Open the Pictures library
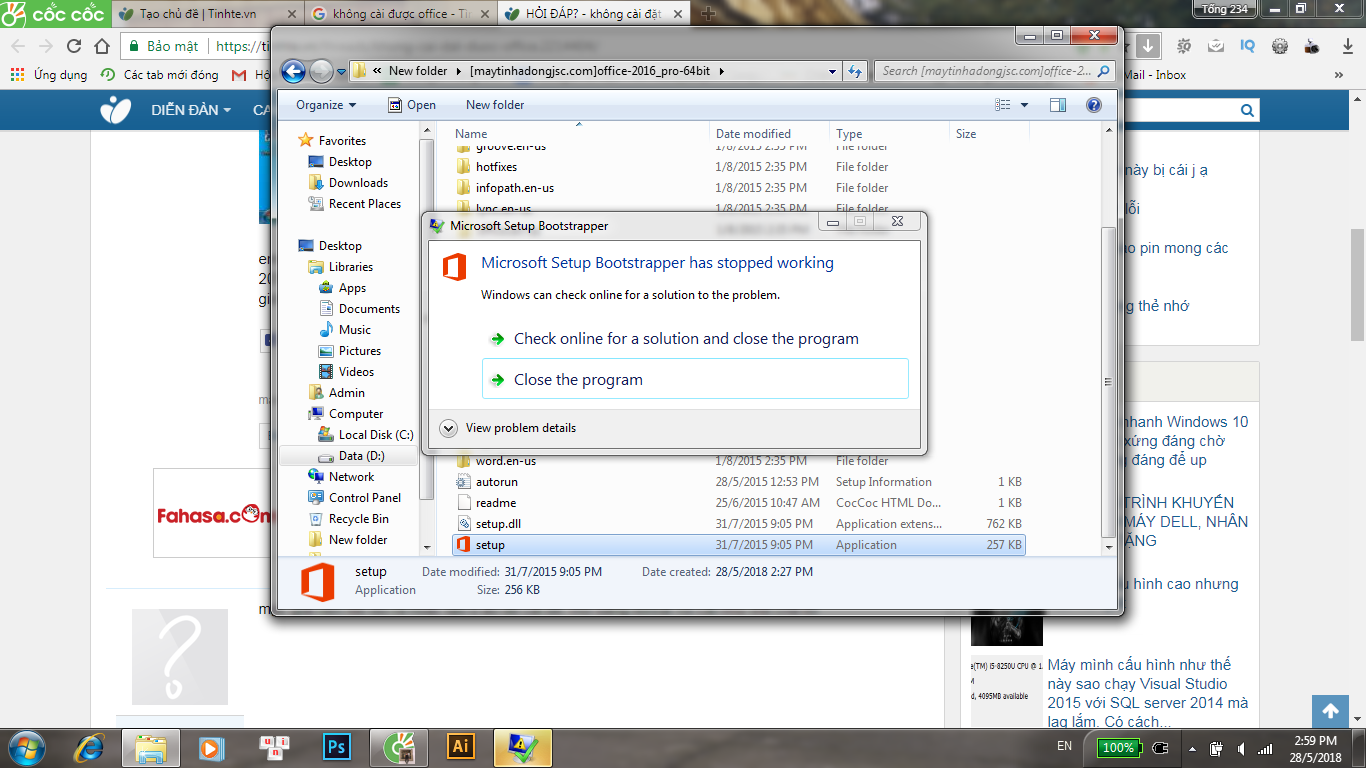The height and width of the screenshot is (768, 1366). click(359, 351)
